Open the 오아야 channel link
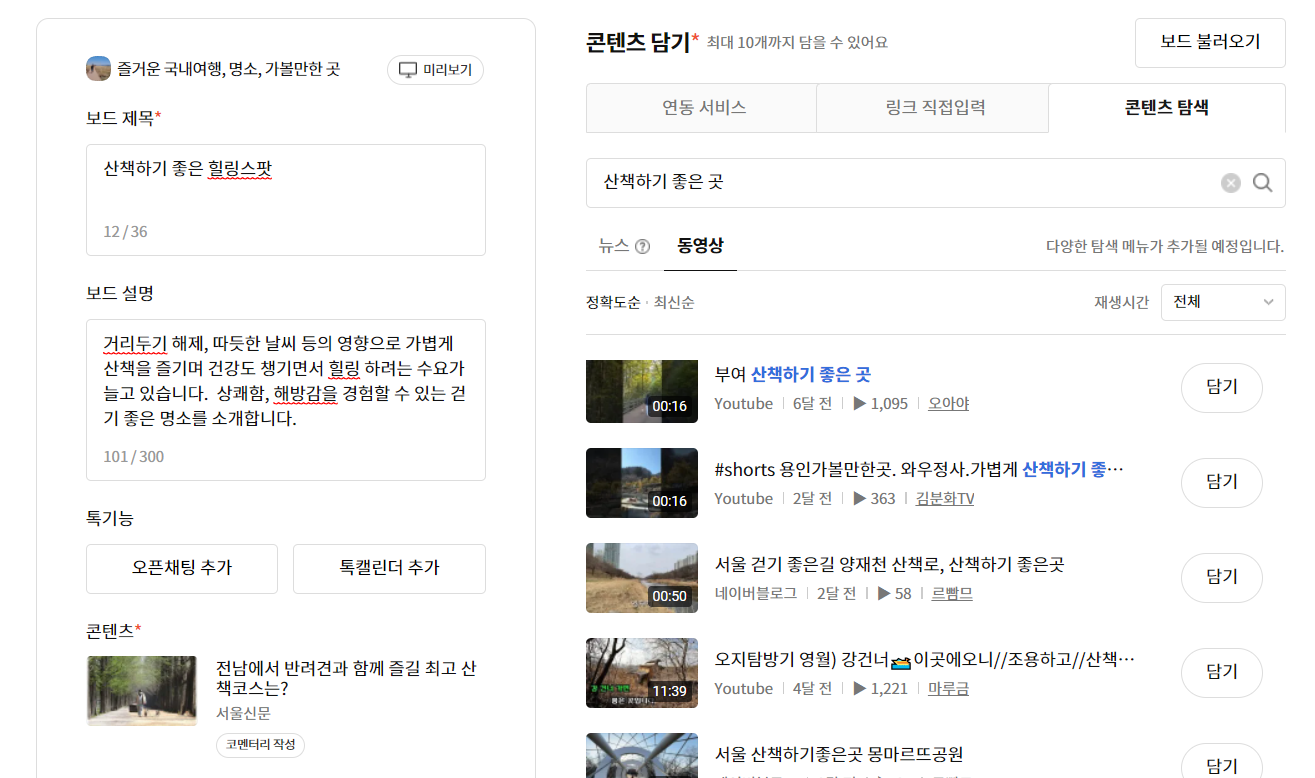The width and height of the screenshot is (1315, 778). pyautogui.click(x=948, y=404)
